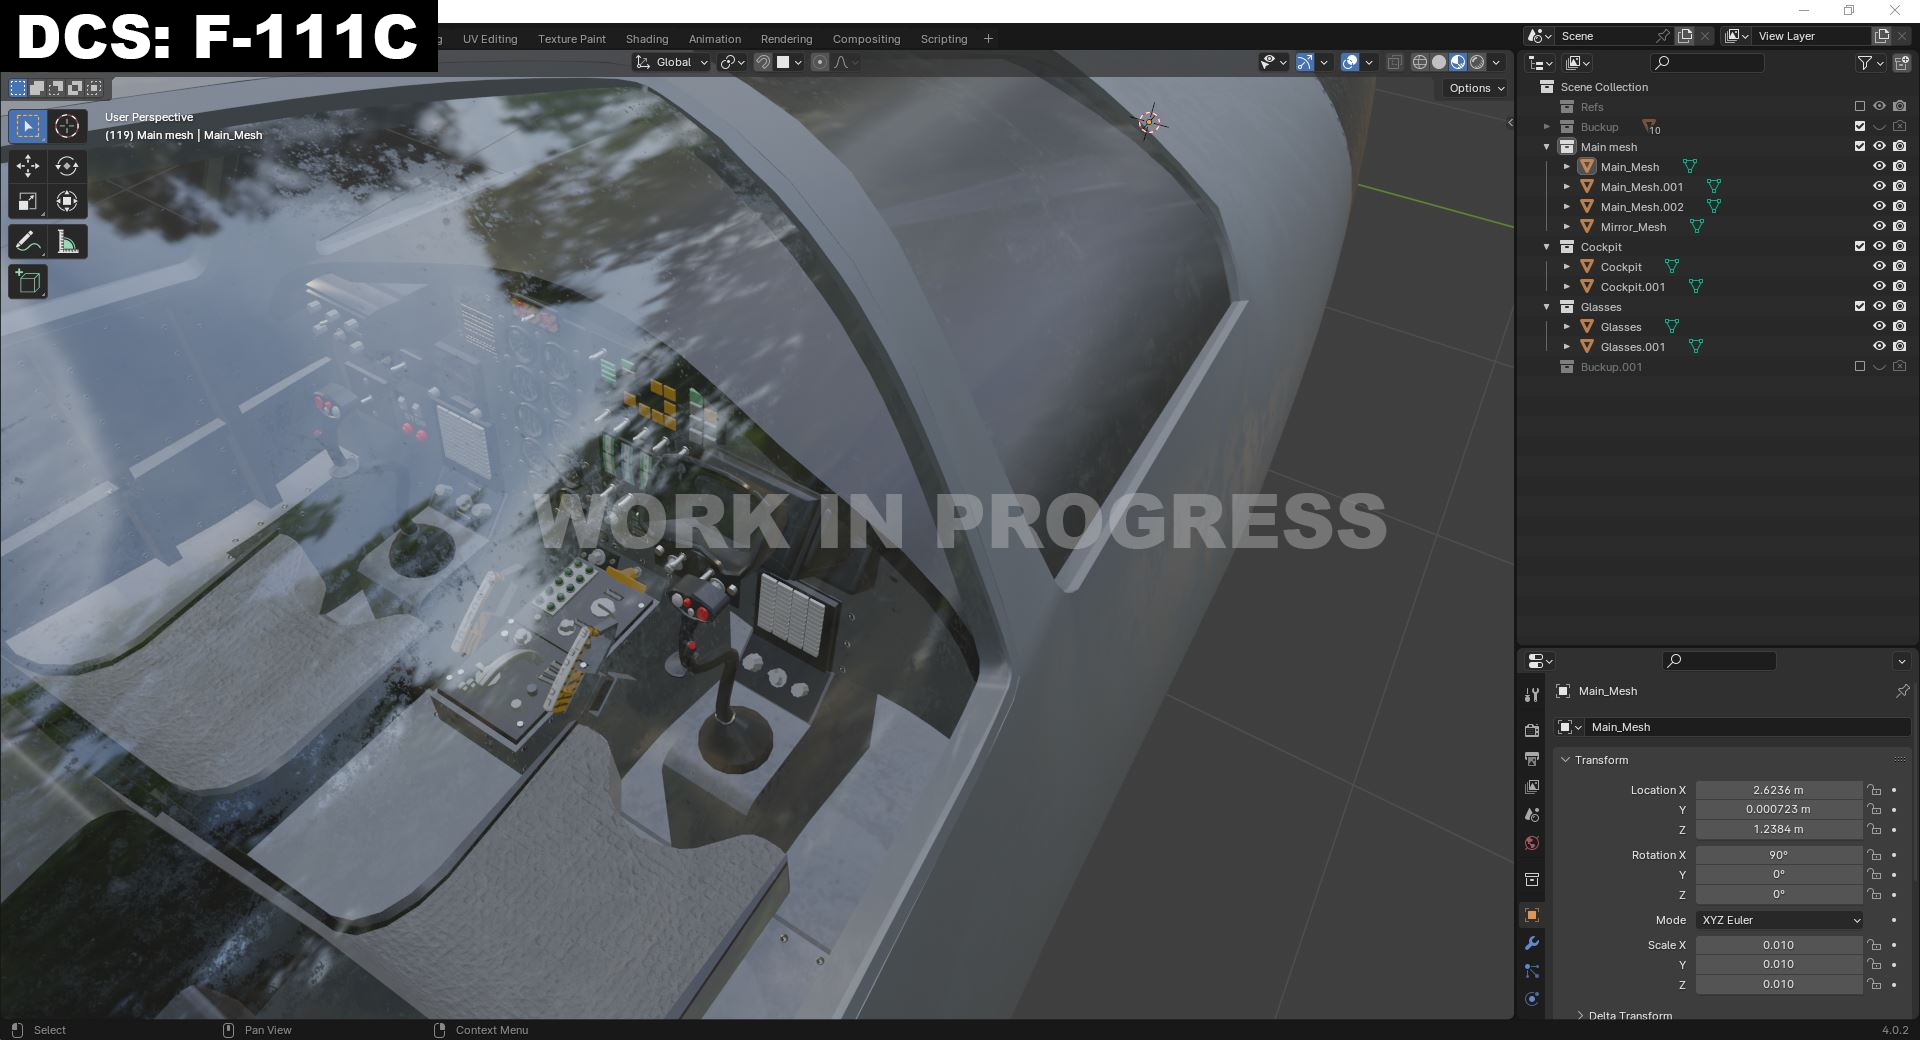This screenshot has width=1920, height=1040.
Task: Hide the Main_Mesh.001 object in viewport
Action: click(1879, 186)
